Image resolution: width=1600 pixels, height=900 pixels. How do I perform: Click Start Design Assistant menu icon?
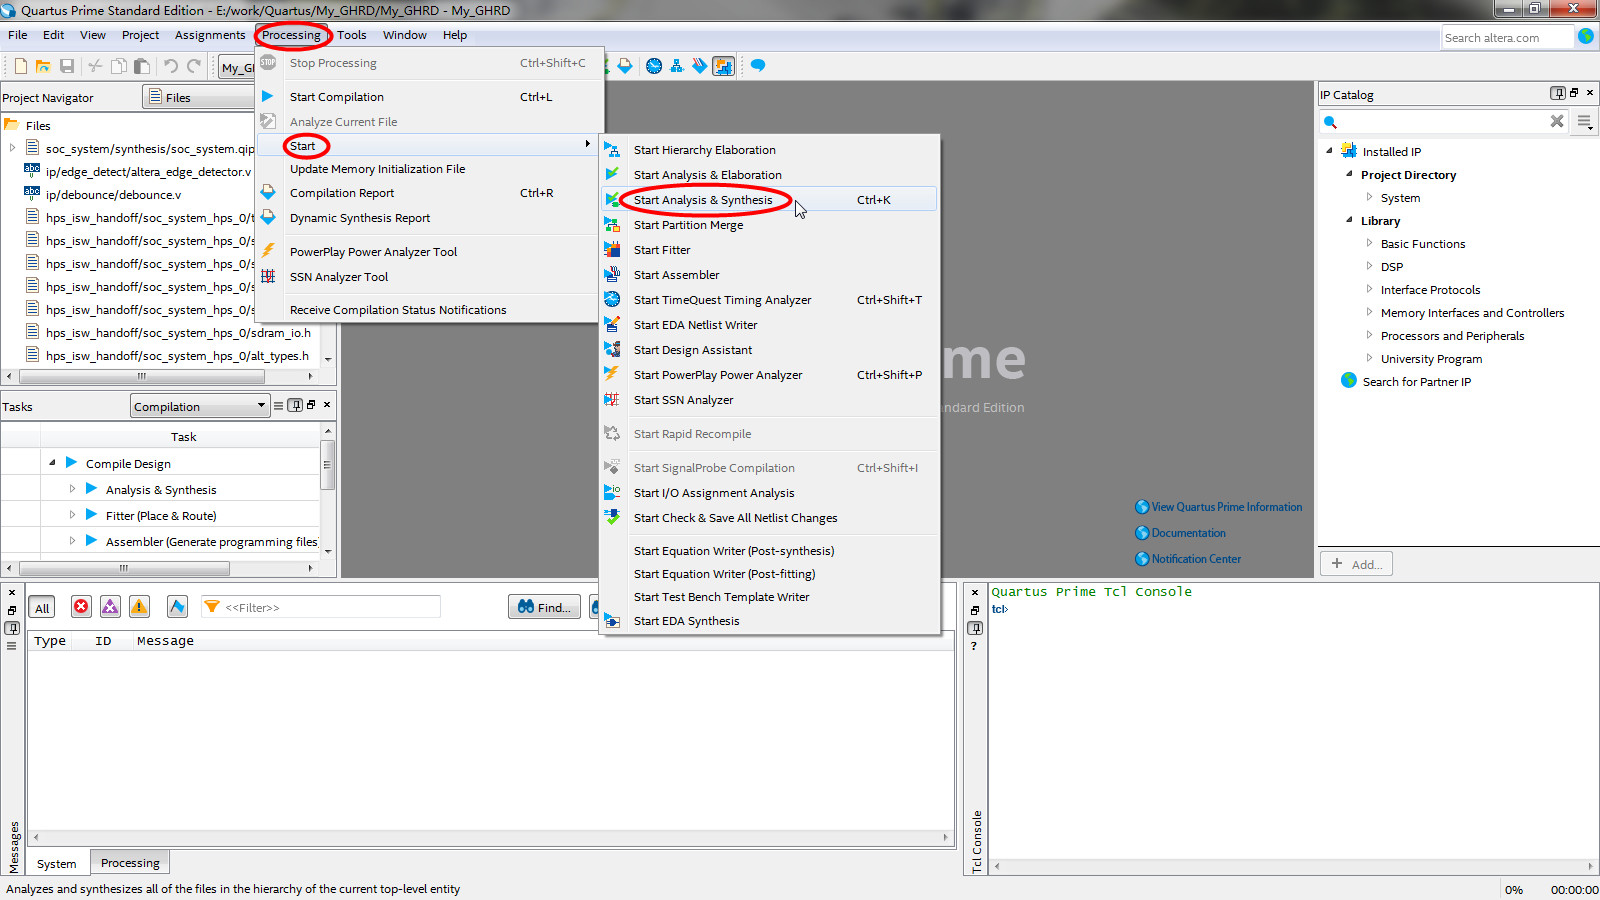coord(612,349)
